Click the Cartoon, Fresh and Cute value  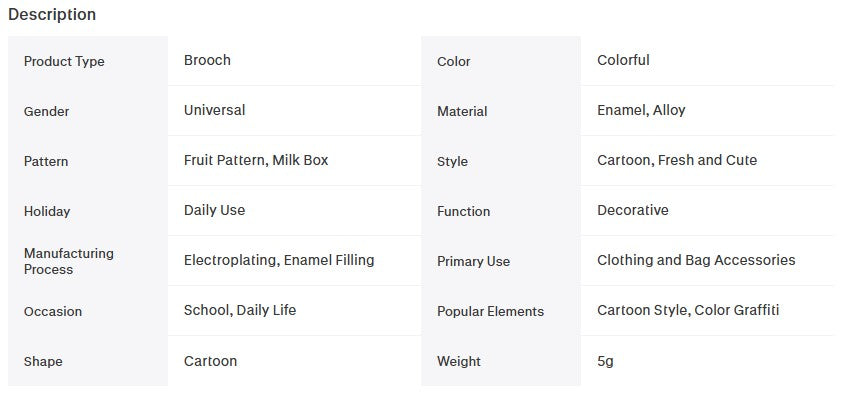tap(677, 160)
